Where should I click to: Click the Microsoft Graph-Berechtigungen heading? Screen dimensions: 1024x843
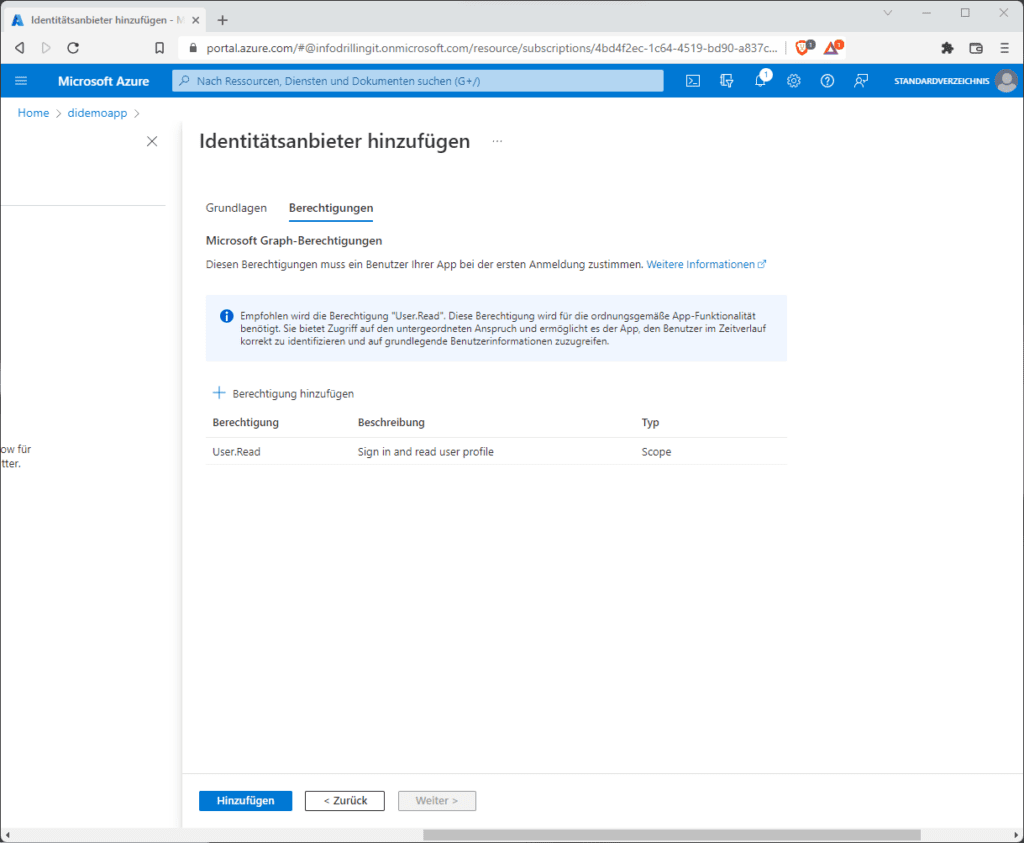click(x=294, y=241)
